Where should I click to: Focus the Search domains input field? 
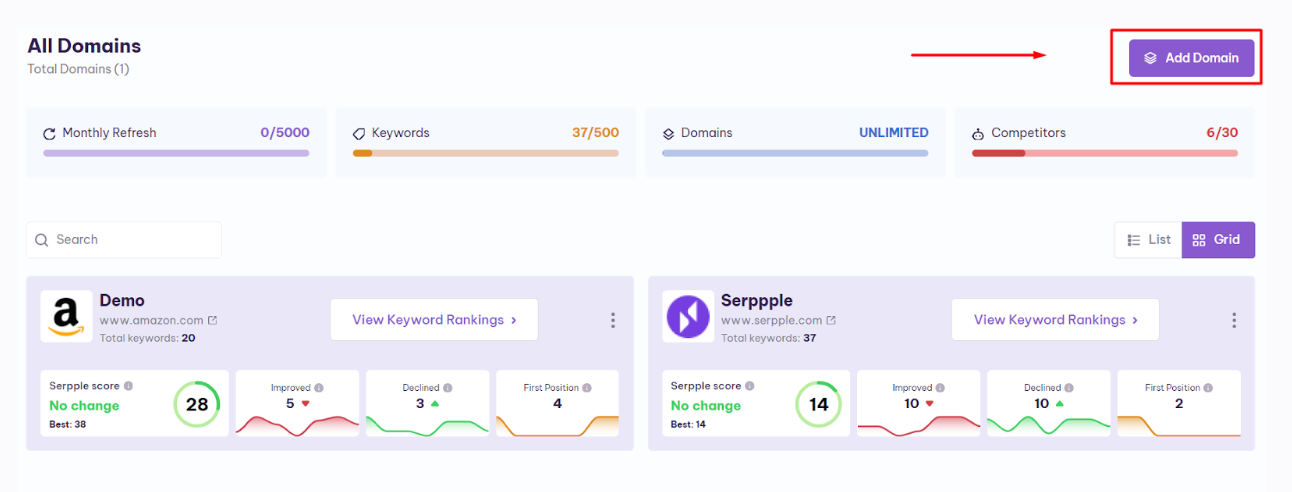(x=124, y=240)
